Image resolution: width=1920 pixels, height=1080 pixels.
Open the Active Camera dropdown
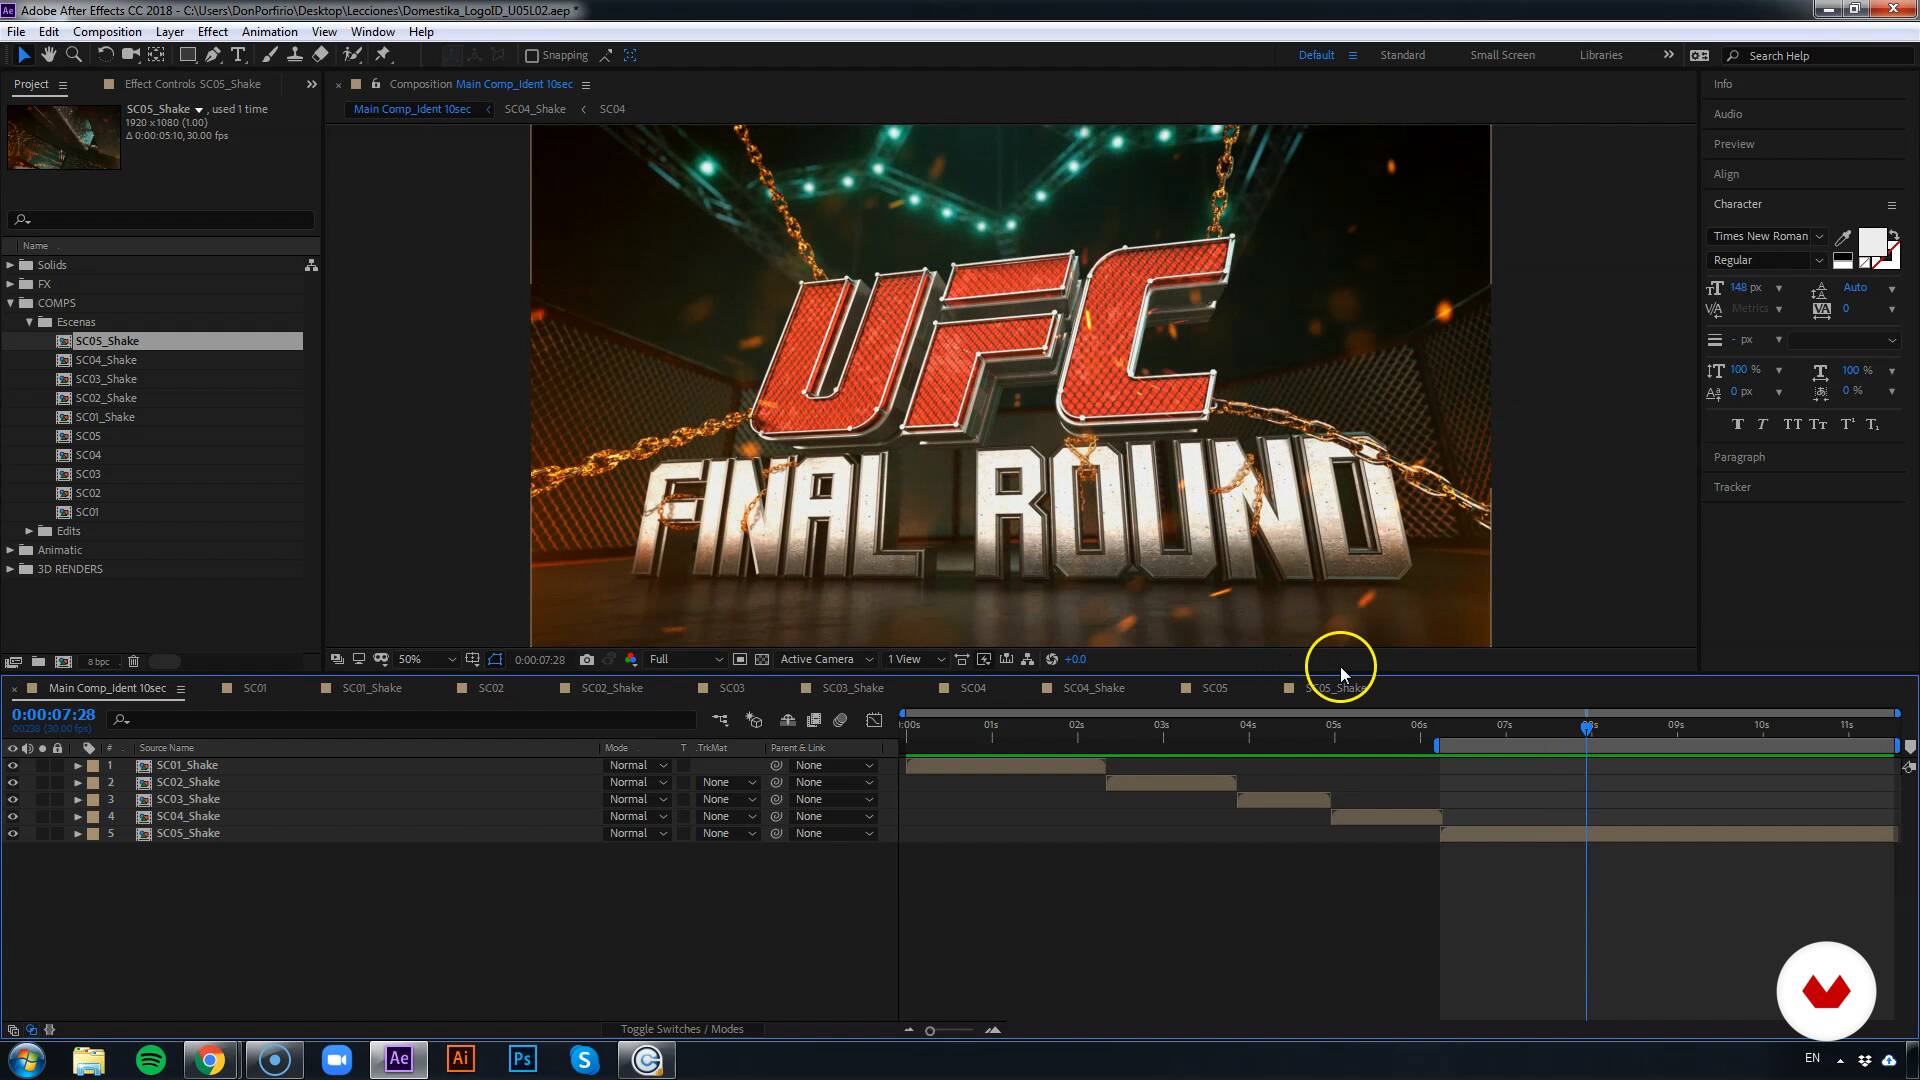827,660
